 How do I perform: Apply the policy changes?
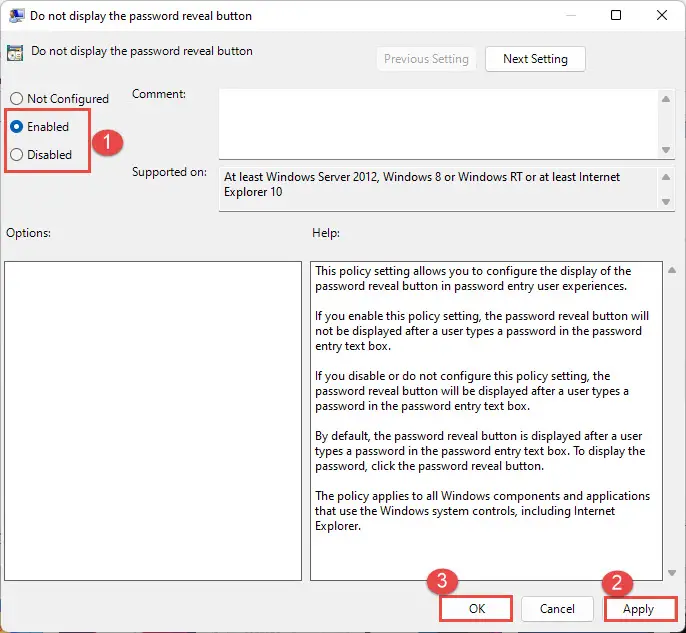pos(638,609)
